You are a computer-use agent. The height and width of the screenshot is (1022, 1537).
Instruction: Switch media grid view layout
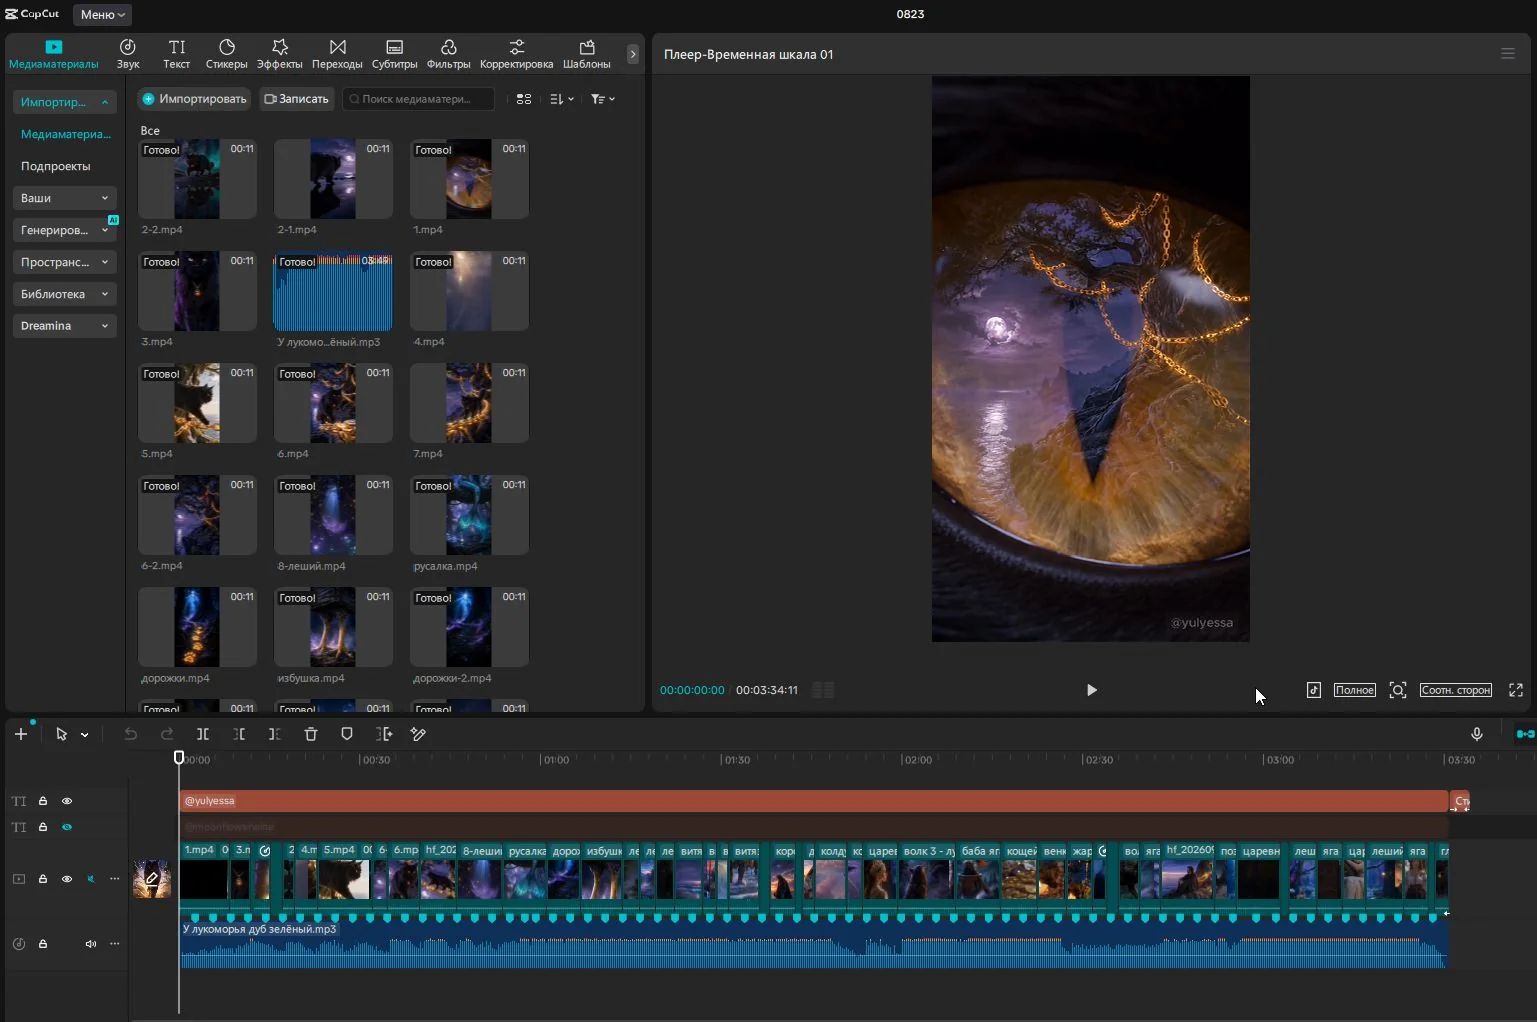click(524, 99)
